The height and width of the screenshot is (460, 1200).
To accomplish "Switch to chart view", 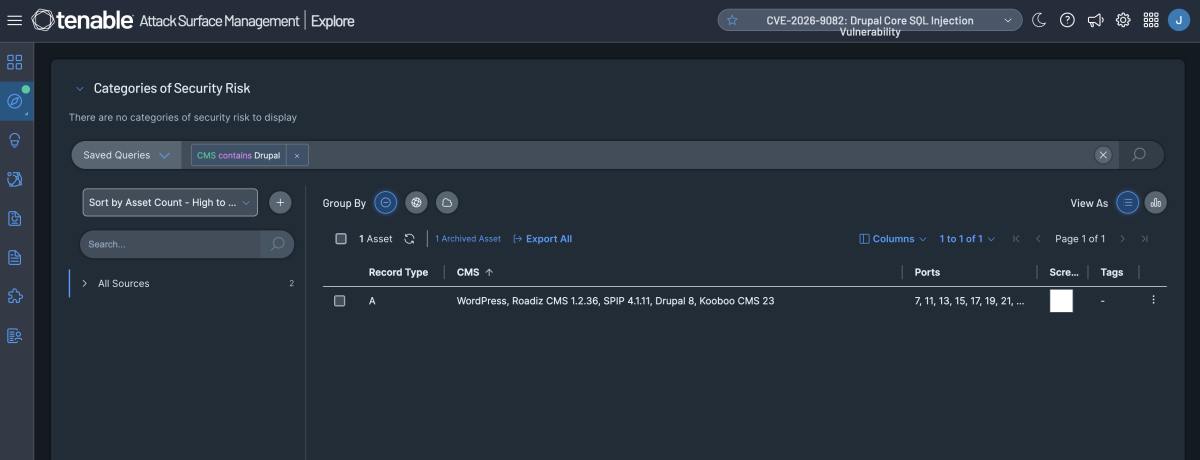I will 1156,202.
